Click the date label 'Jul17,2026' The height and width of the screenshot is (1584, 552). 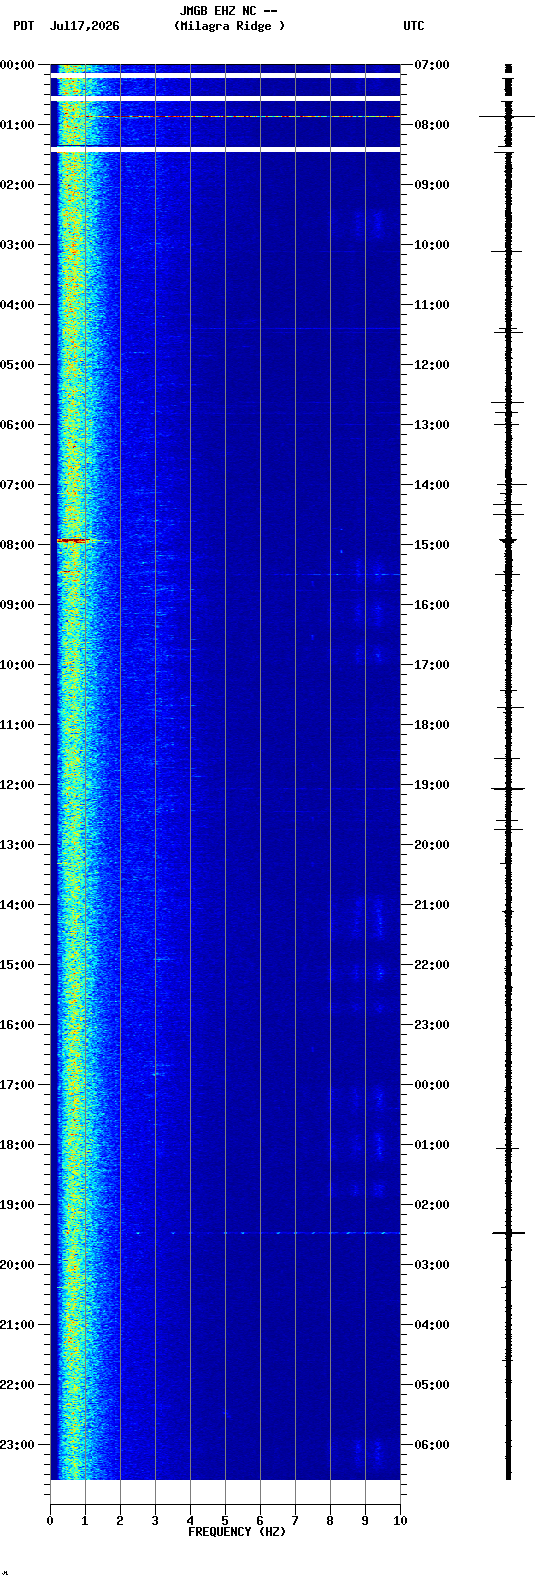[85, 26]
